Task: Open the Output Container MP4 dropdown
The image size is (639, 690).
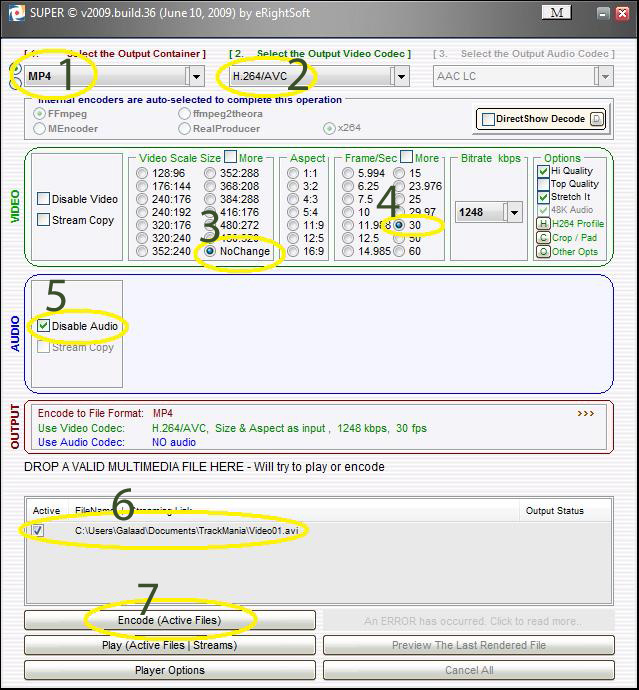Action: point(196,77)
